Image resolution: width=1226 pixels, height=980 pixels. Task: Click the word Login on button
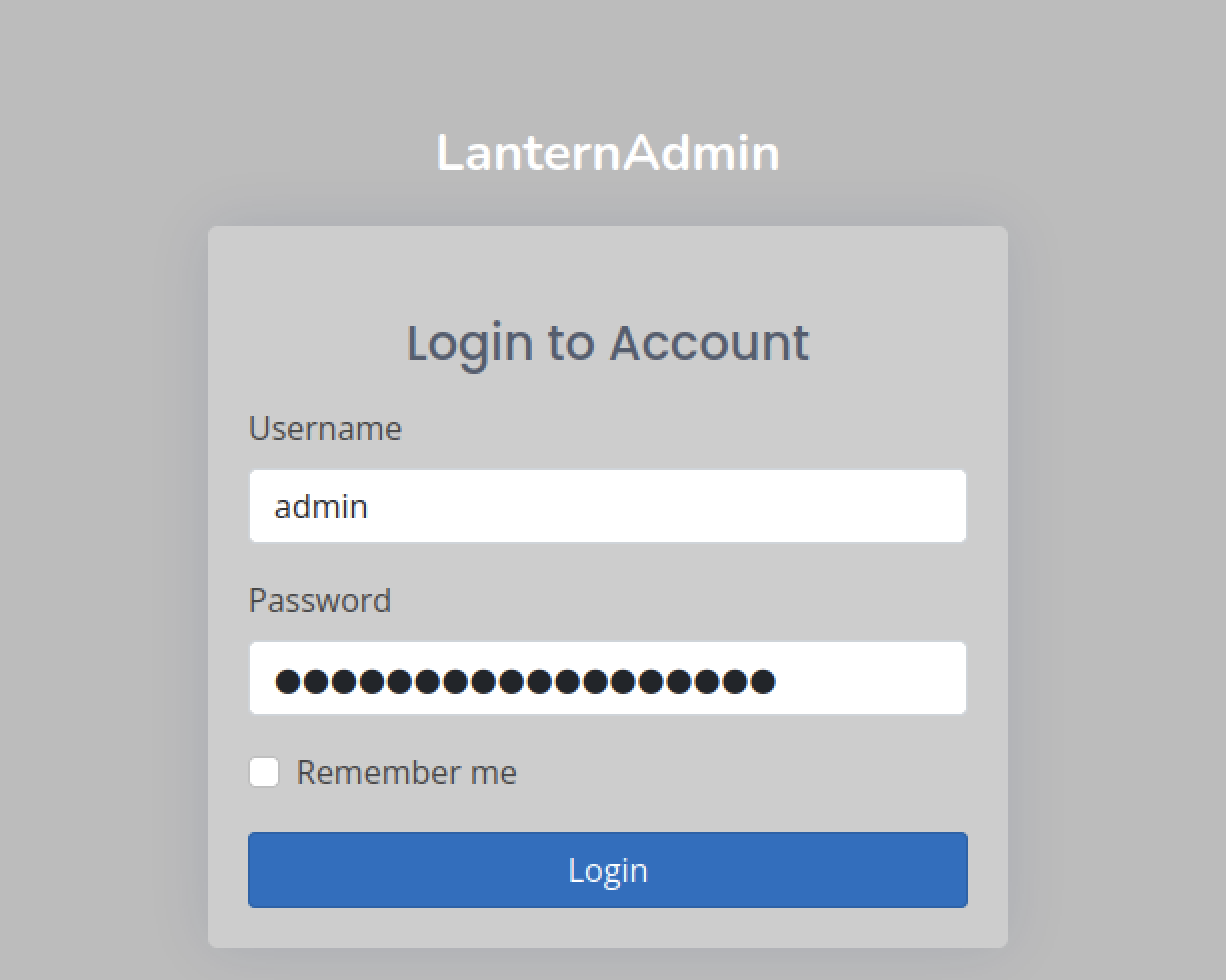[607, 870]
